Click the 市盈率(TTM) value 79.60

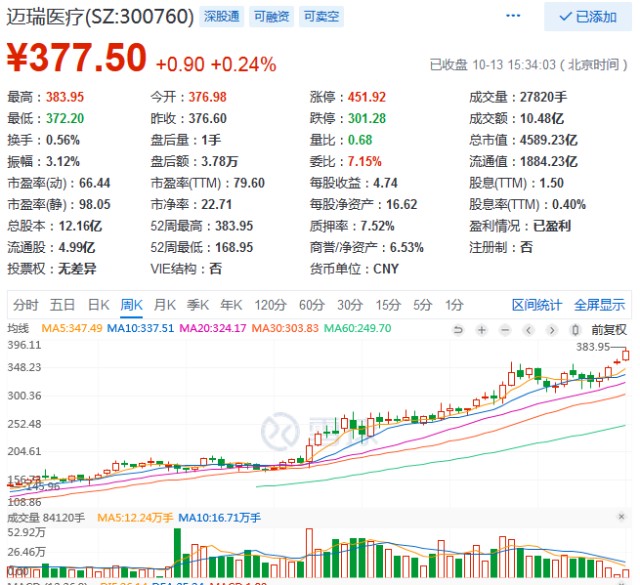pos(249,183)
